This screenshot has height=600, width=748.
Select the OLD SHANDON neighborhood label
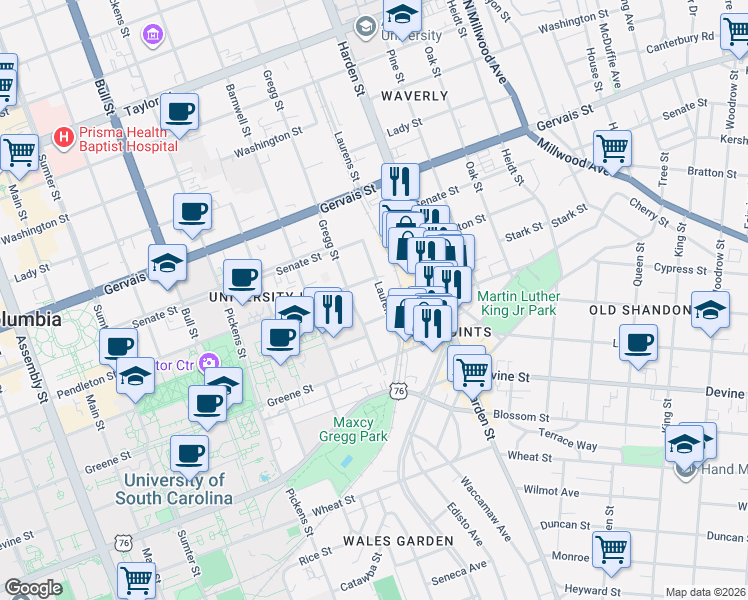coord(640,310)
